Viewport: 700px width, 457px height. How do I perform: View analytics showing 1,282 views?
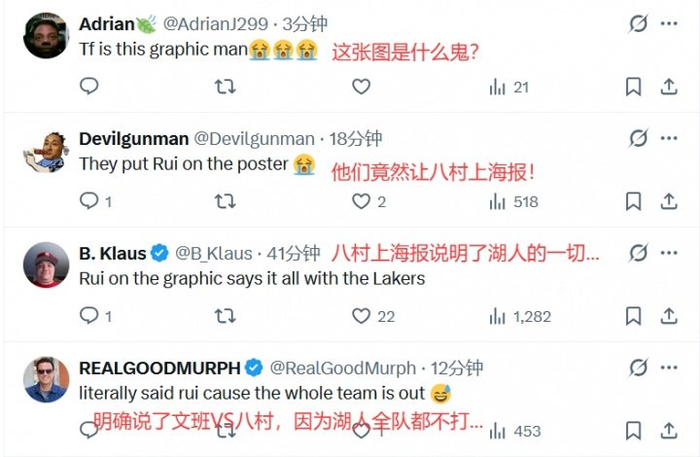coord(520,316)
